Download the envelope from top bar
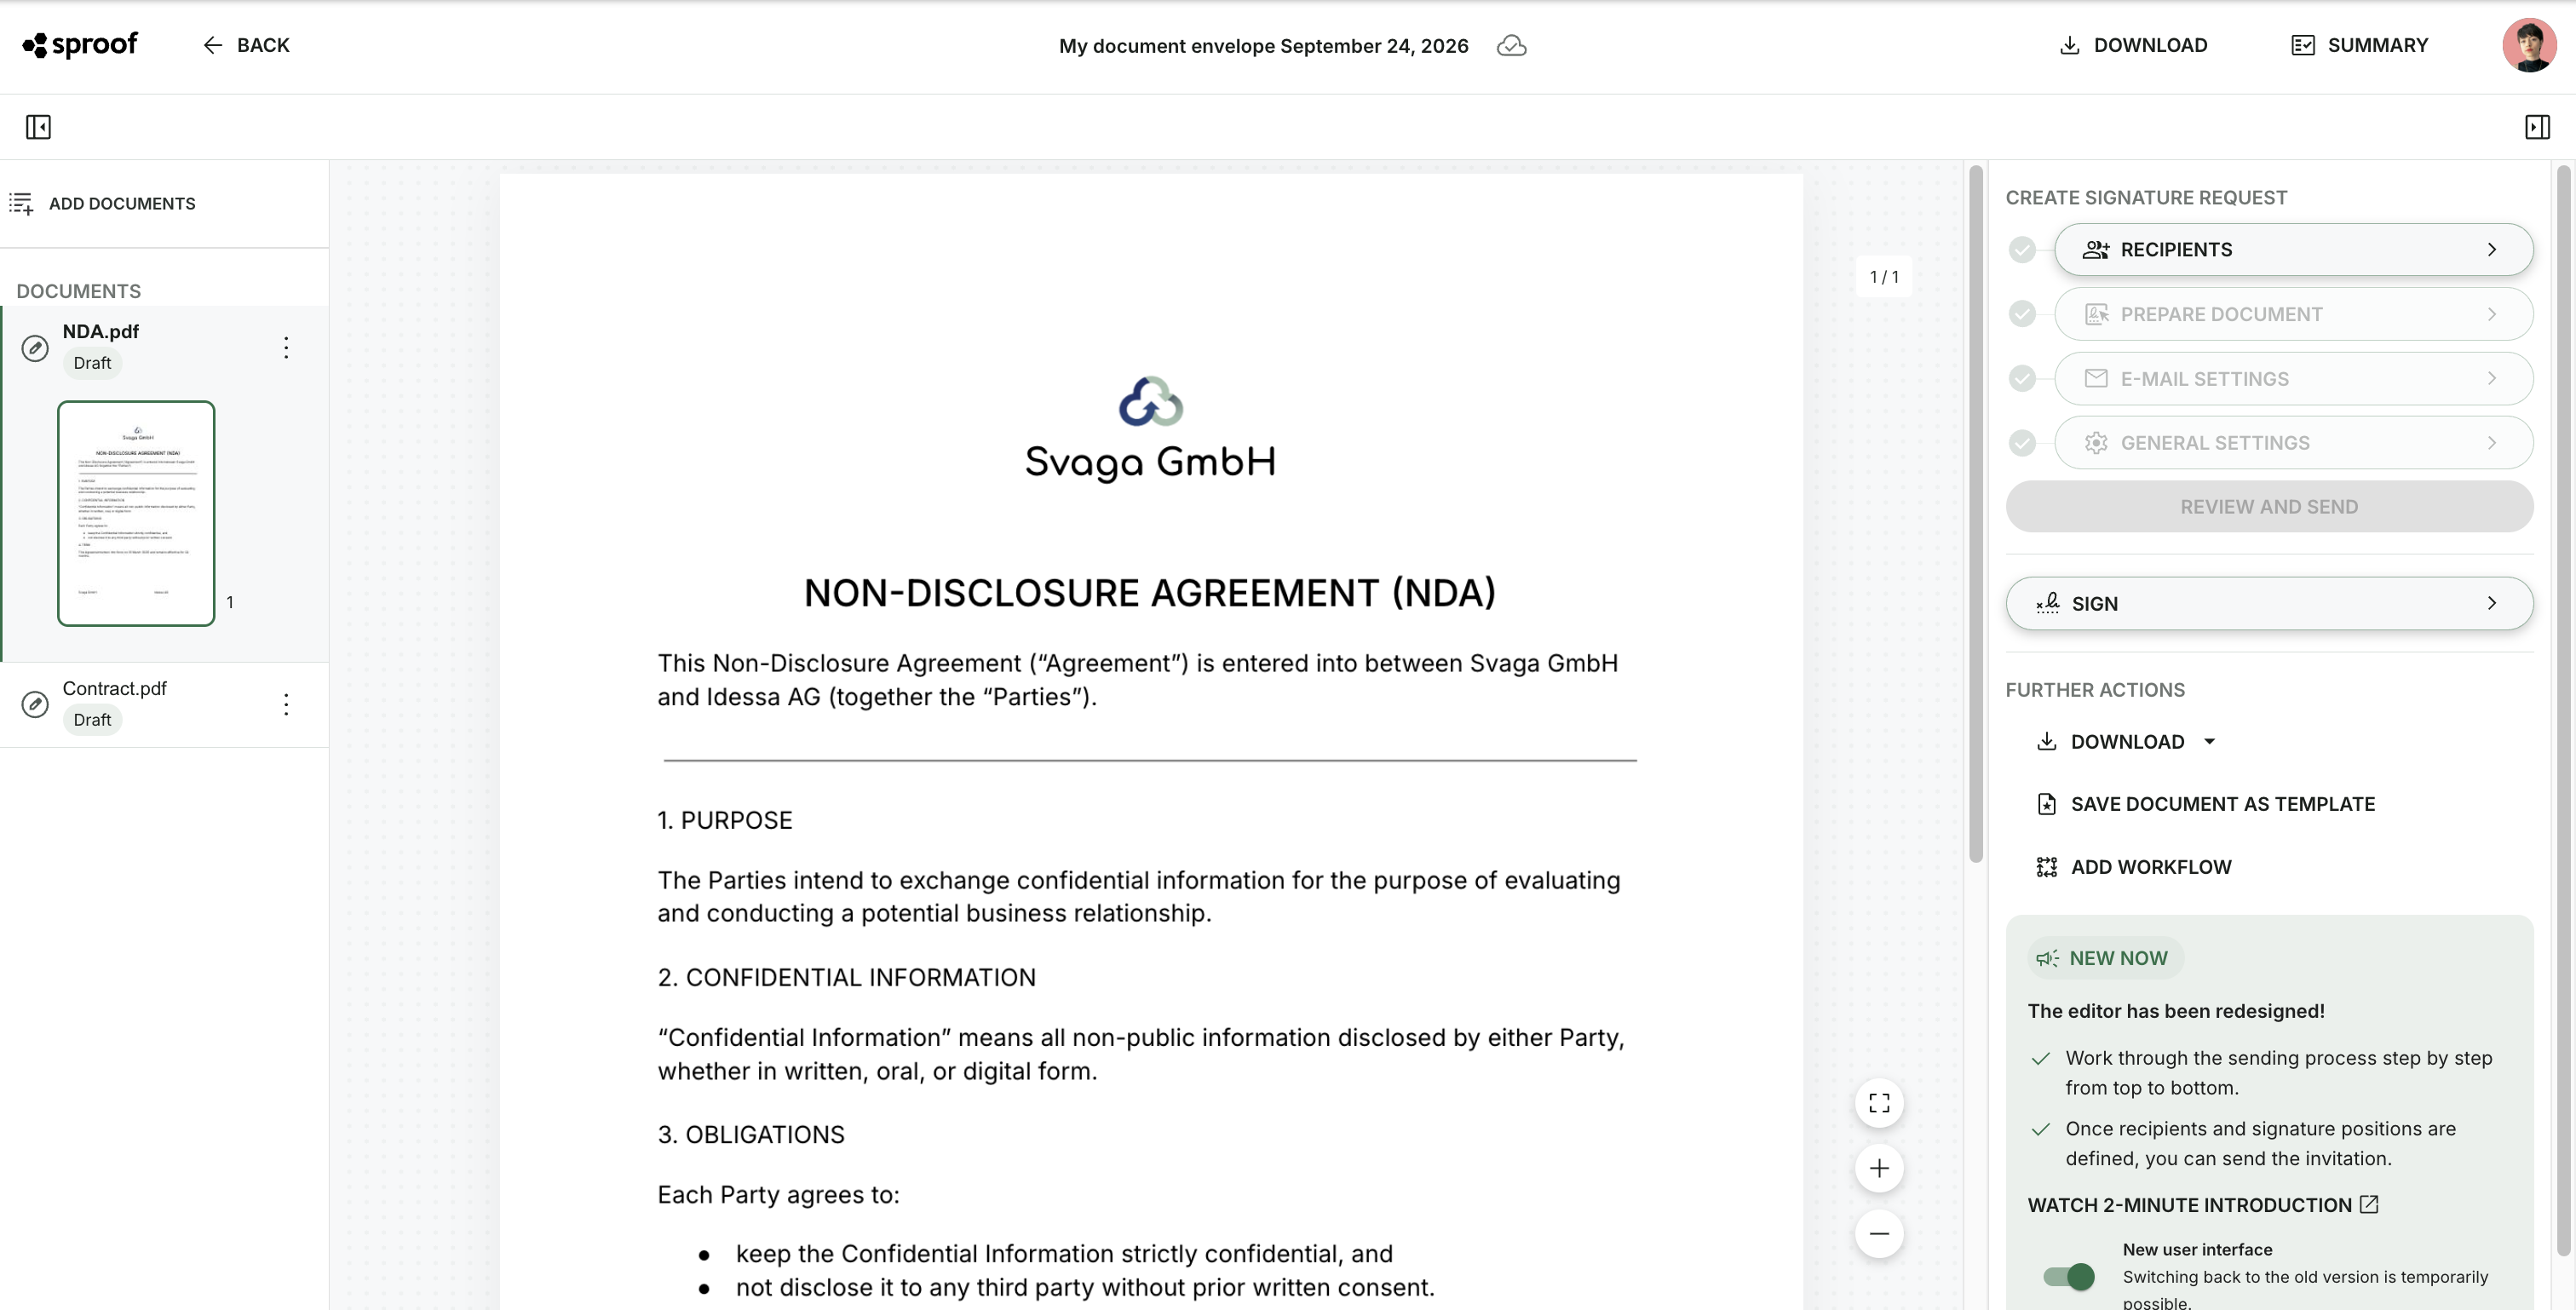2576x1310 pixels. pyautogui.click(x=2133, y=45)
